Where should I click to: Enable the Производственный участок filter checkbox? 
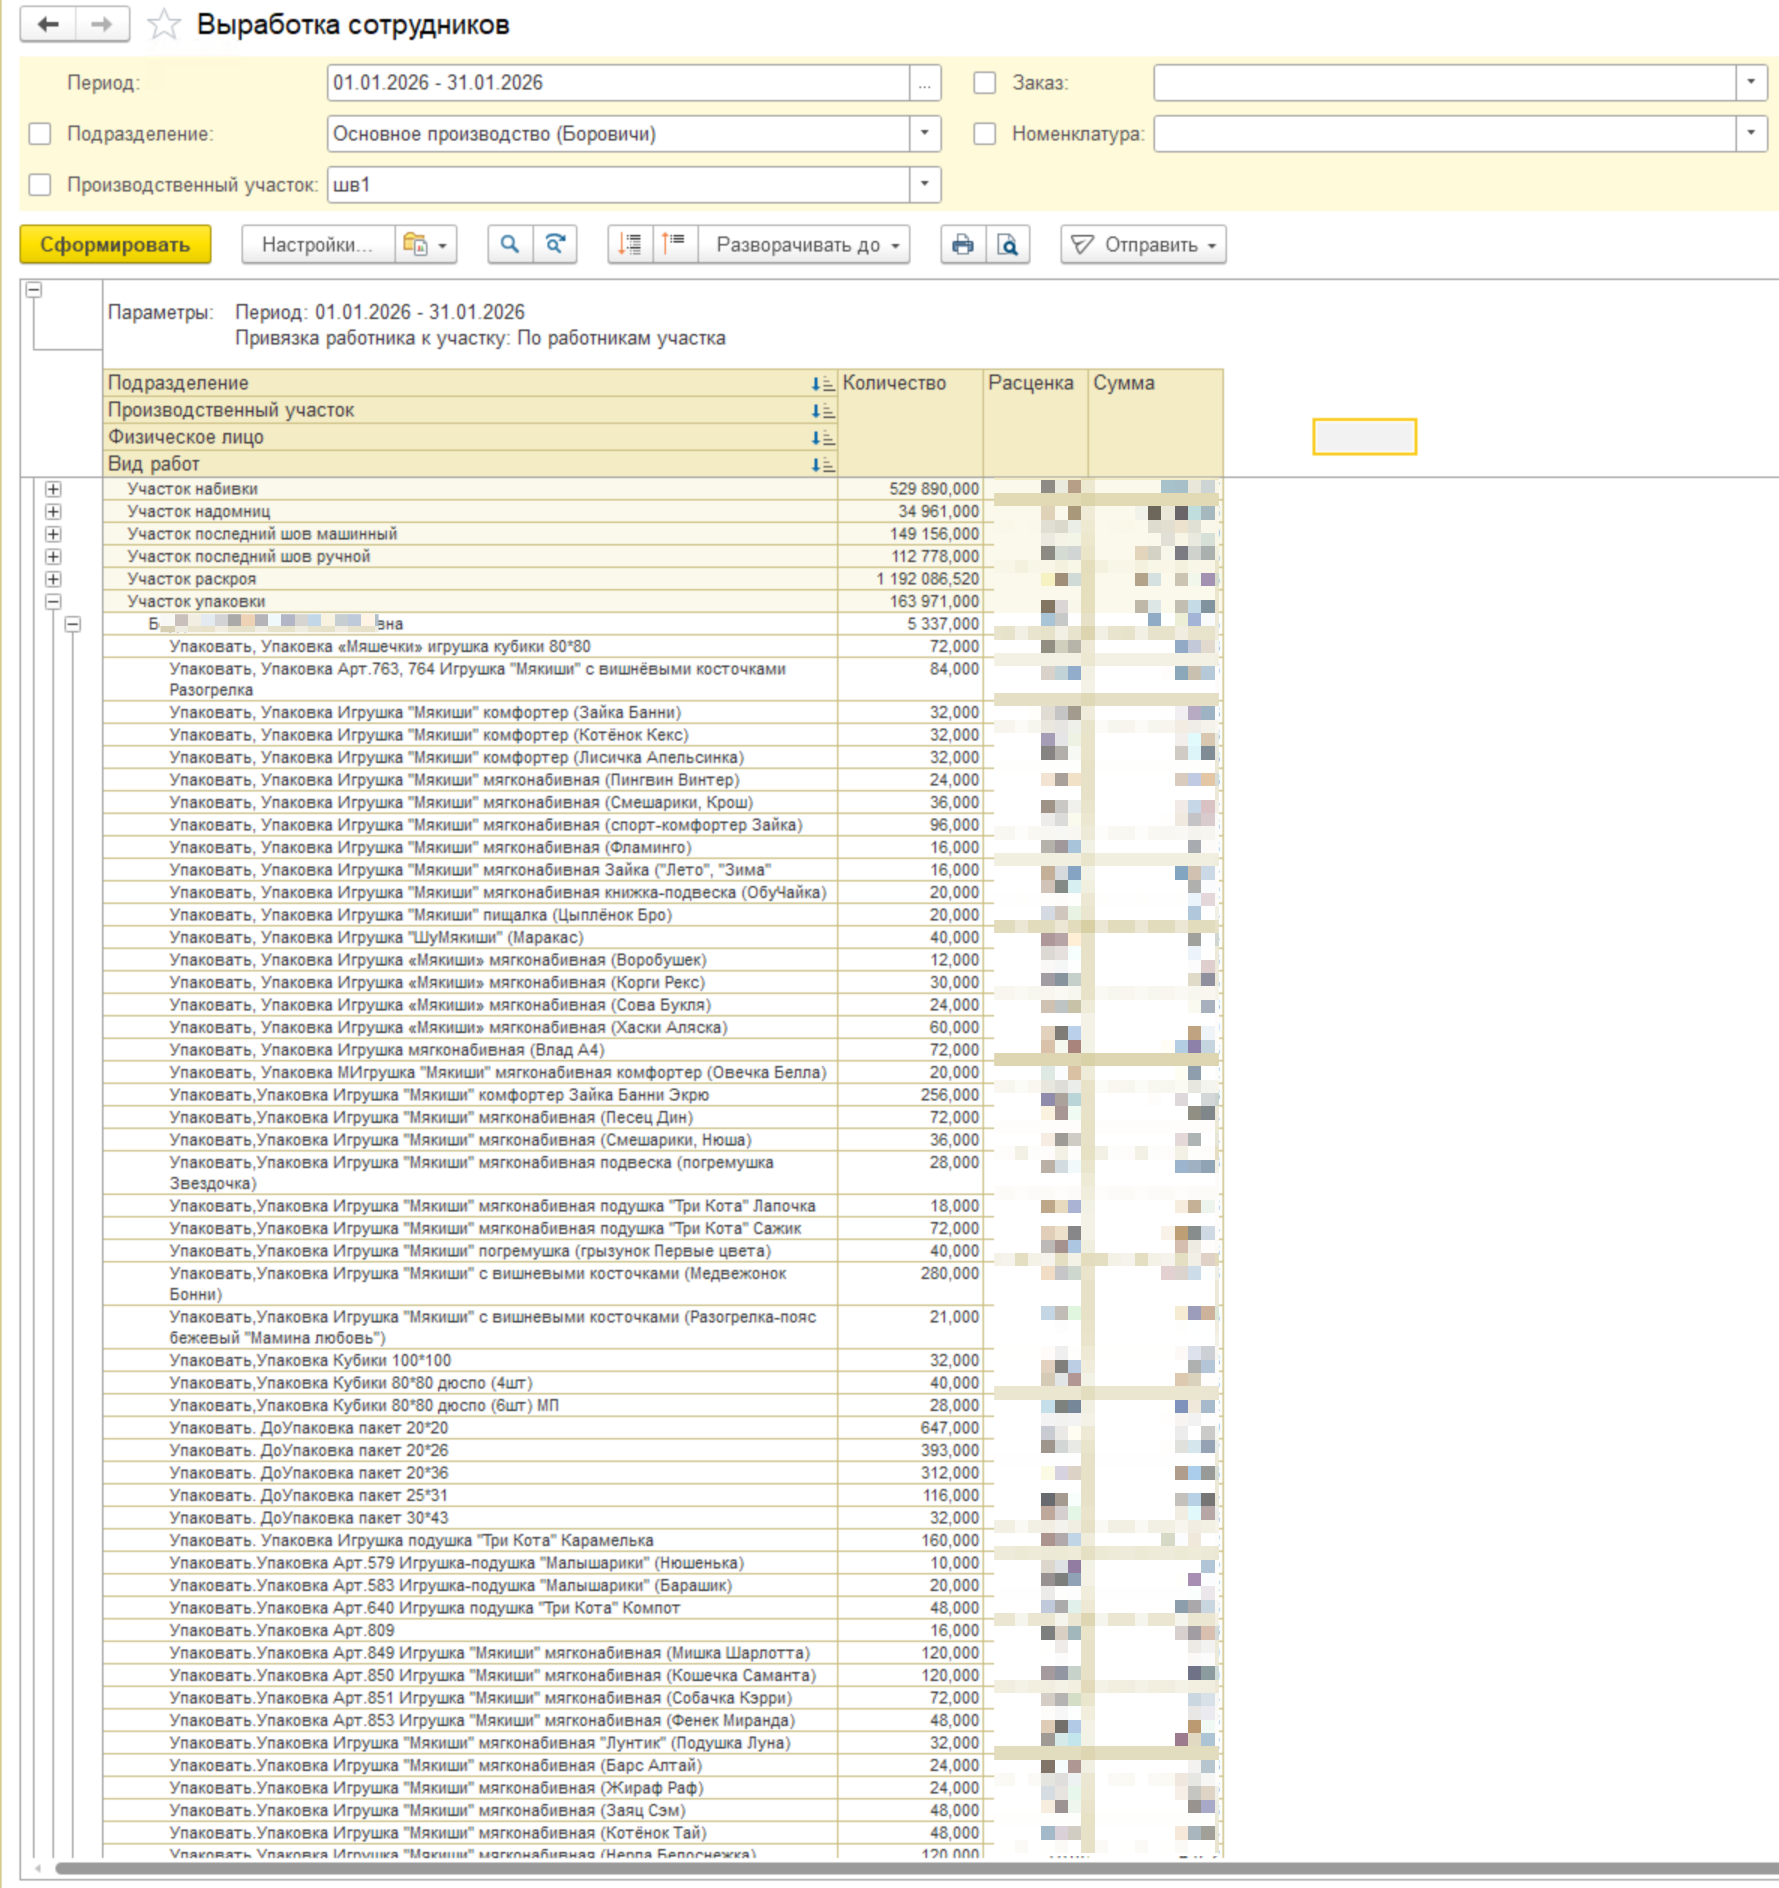pyautogui.click(x=40, y=185)
